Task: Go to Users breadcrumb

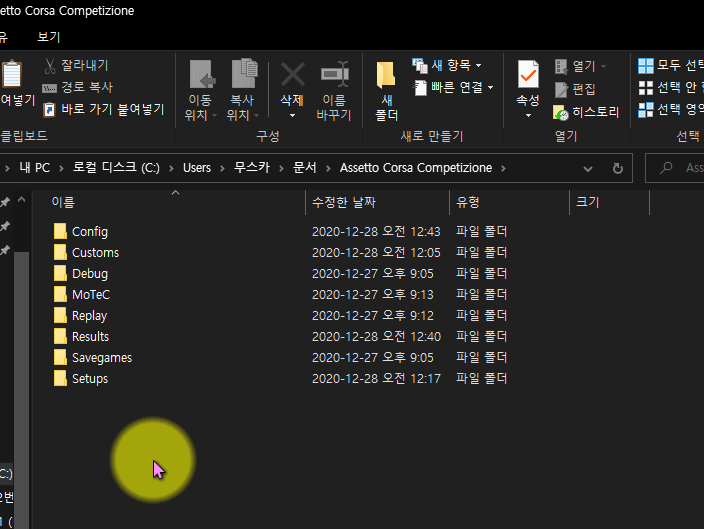Action: [197, 168]
